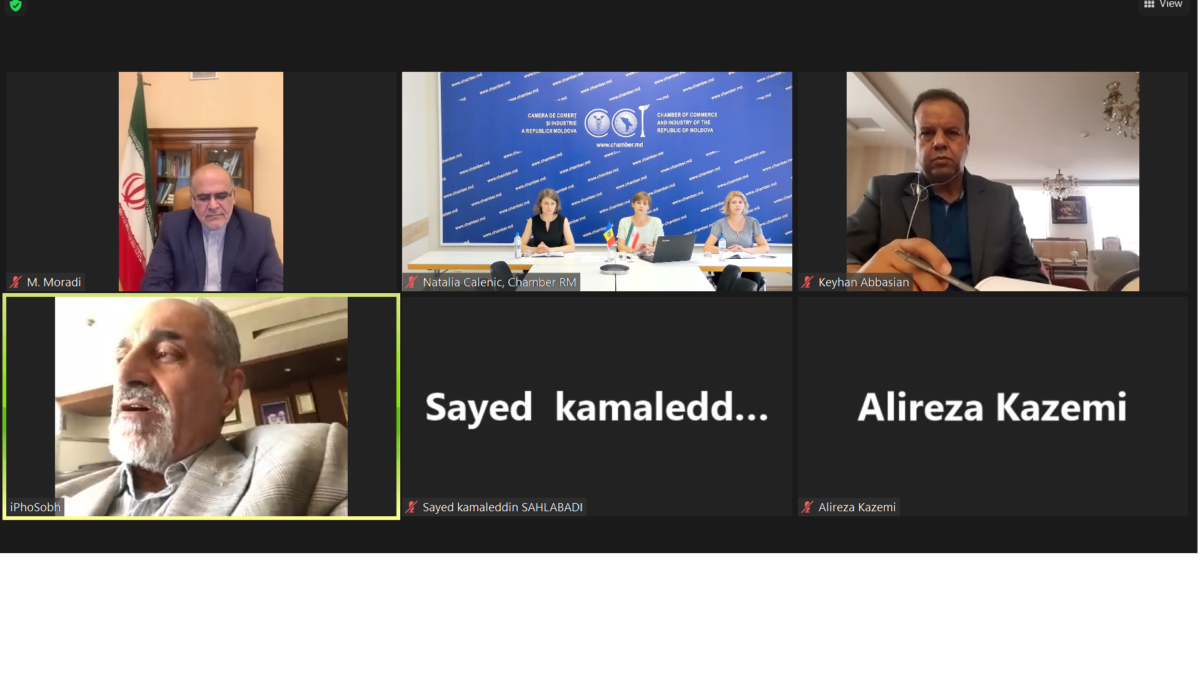Select the large Alireza Kazemi placeholder tile
Screen dimensions: 1200x675
(x=993, y=406)
